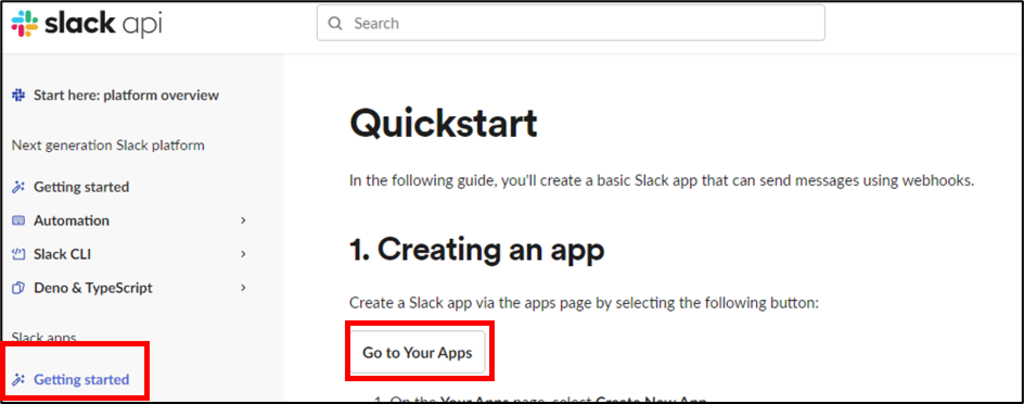Click the wand icon under Slack apps
The height and width of the screenshot is (404, 1024).
coord(18,379)
